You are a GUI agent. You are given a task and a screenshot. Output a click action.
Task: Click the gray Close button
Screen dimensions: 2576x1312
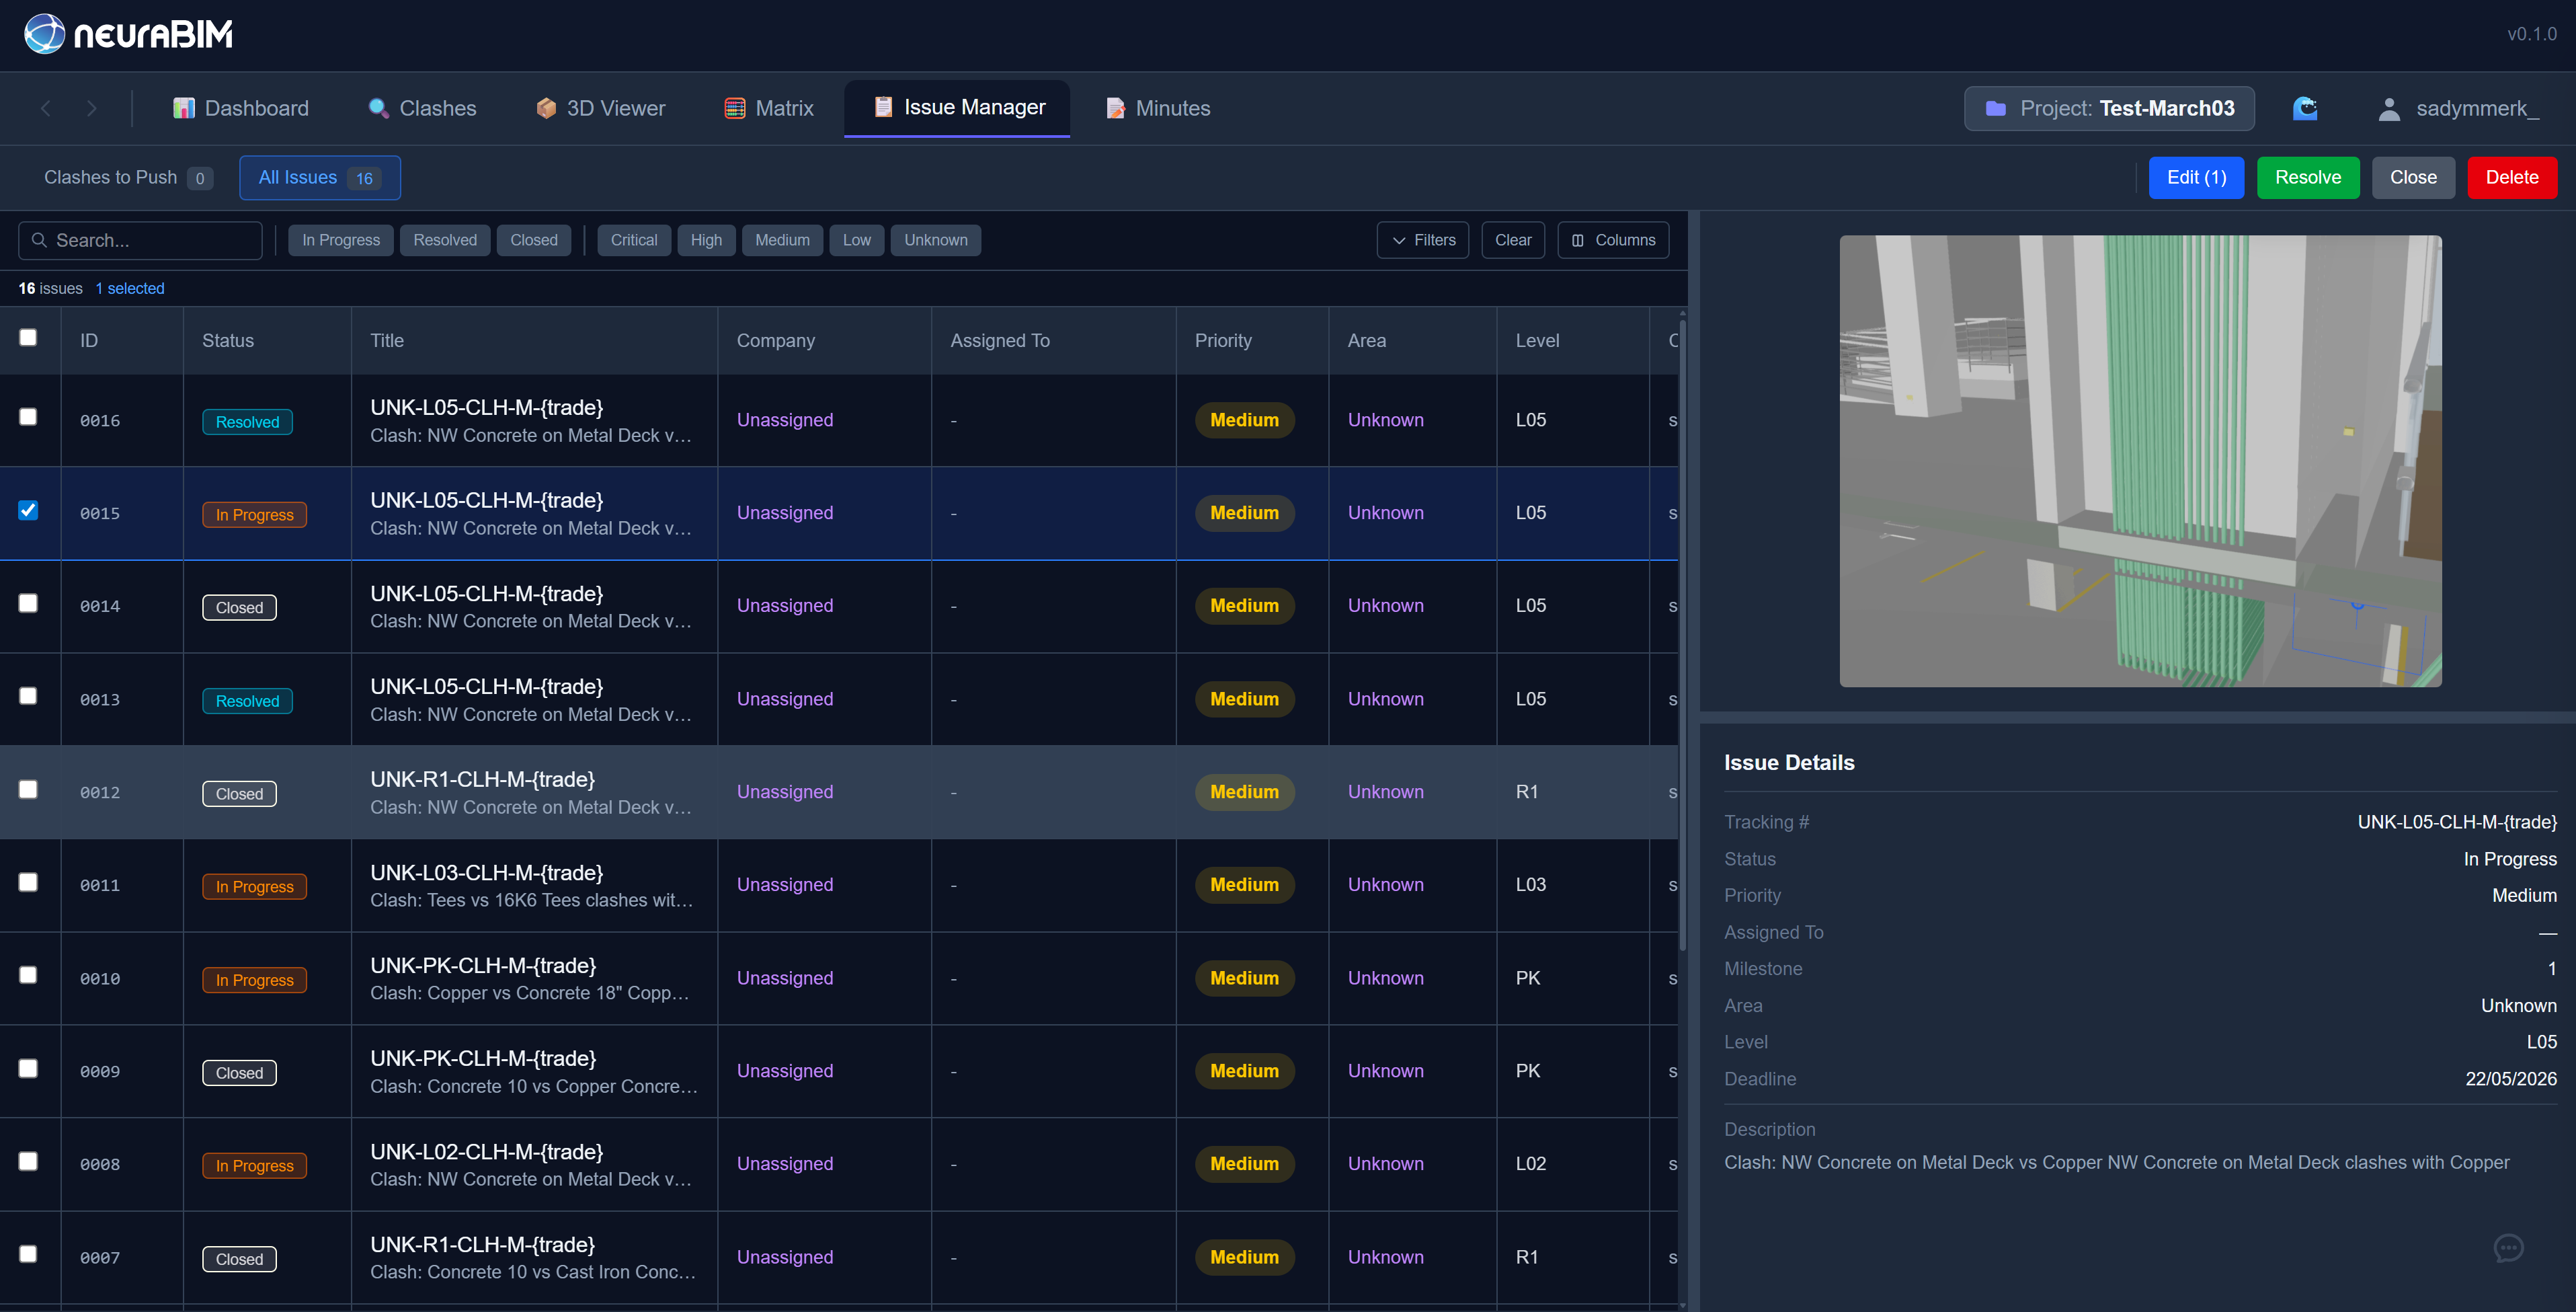coord(2413,177)
